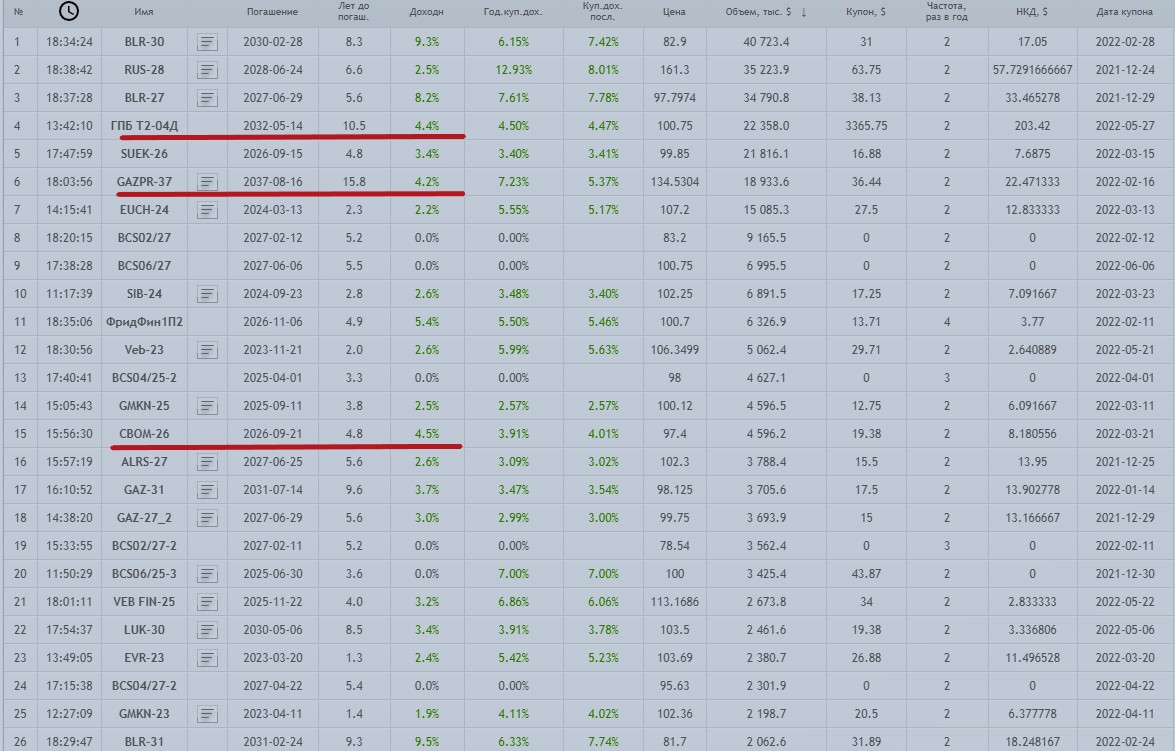Image resolution: width=1175 pixels, height=751 pixels.
Task: Open details icon for GAZ-27_2
Action: point(208,518)
